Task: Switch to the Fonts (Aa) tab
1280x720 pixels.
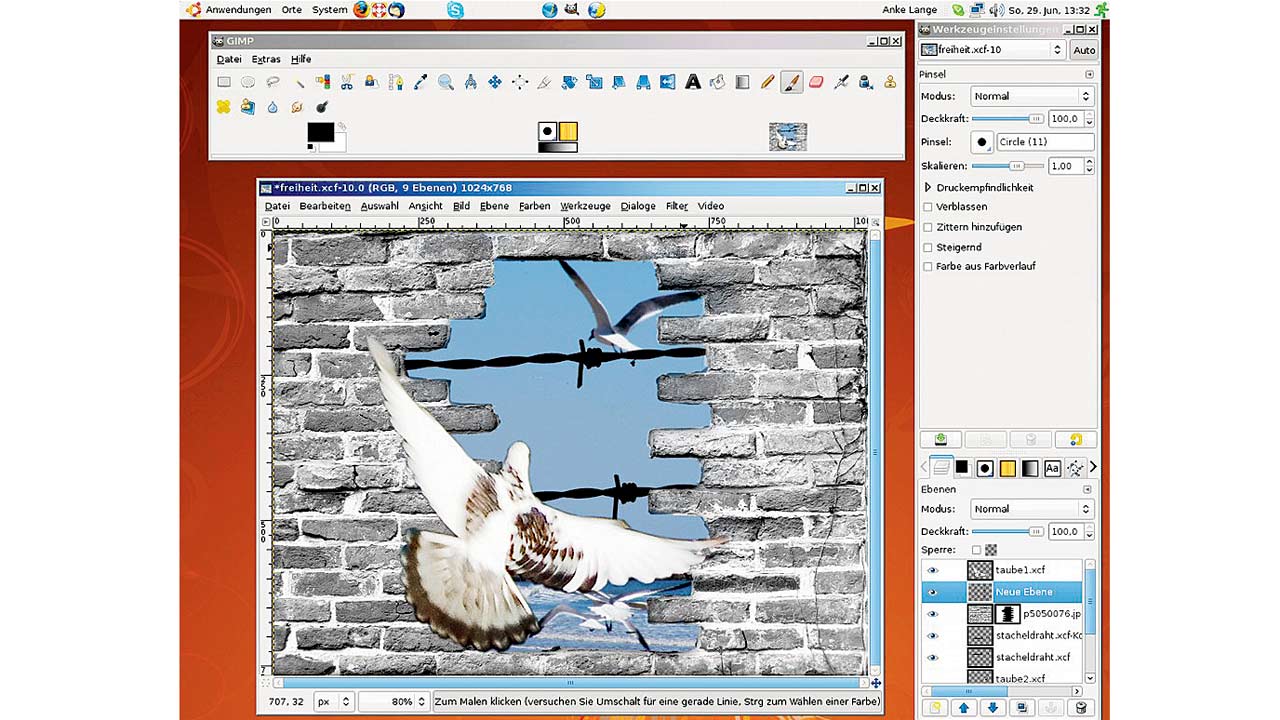Action: [x=1052, y=467]
